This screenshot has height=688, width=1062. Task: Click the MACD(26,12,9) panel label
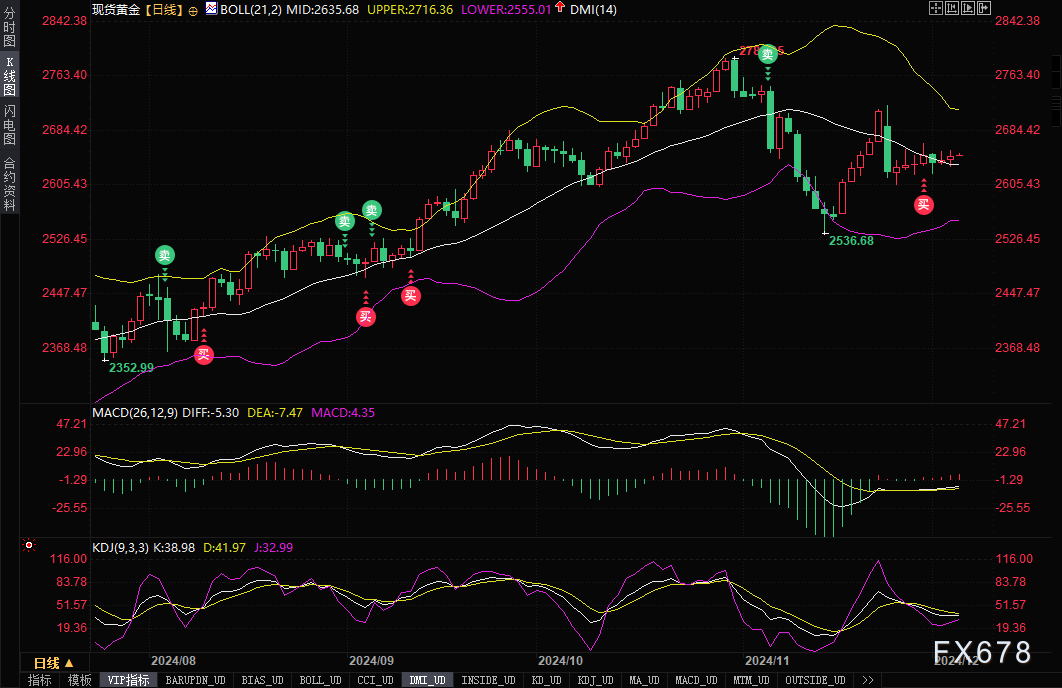pos(135,412)
